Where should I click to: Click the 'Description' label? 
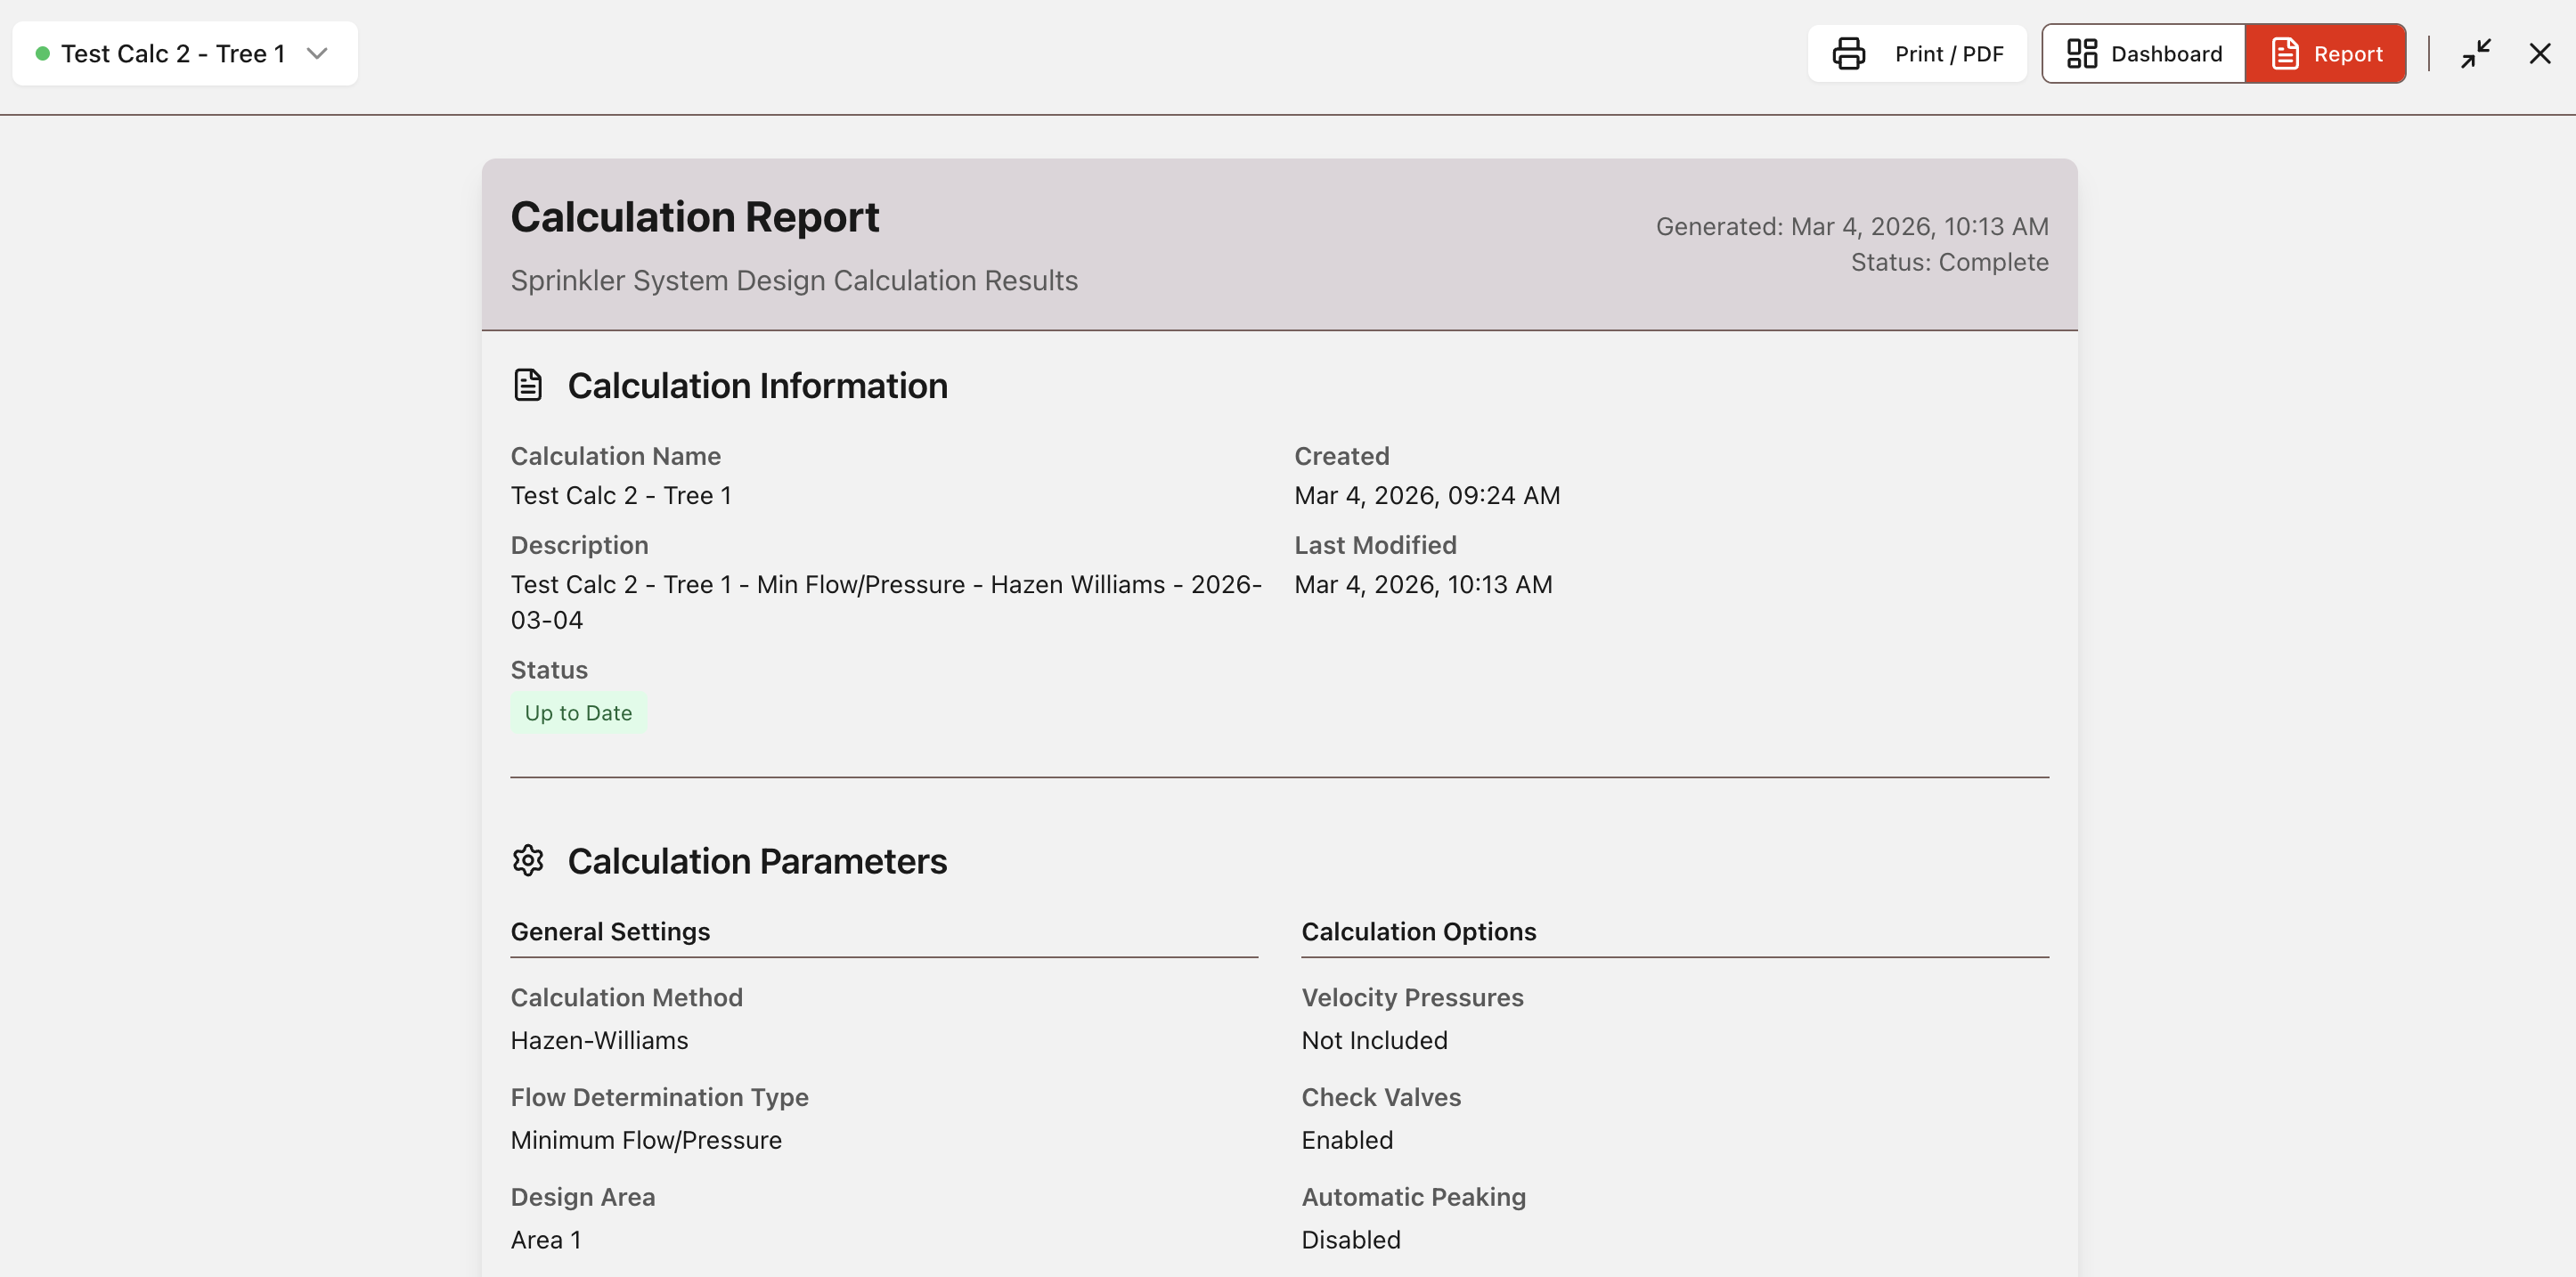click(x=579, y=546)
